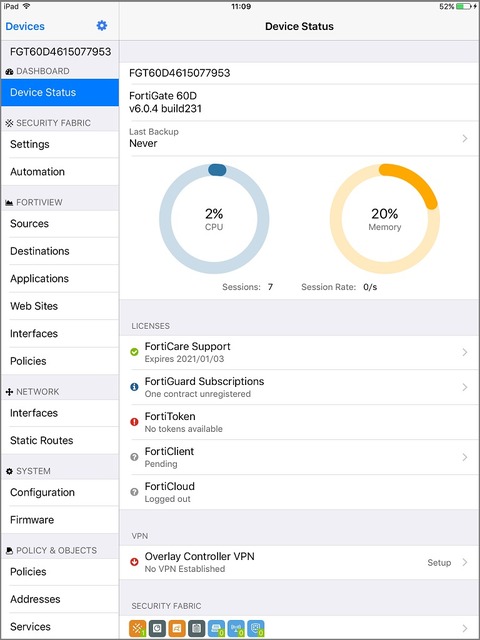The width and height of the screenshot is (480, 640).
Task: Tap the Wi-Fi icon in status bar
Action: coord(27,7)
